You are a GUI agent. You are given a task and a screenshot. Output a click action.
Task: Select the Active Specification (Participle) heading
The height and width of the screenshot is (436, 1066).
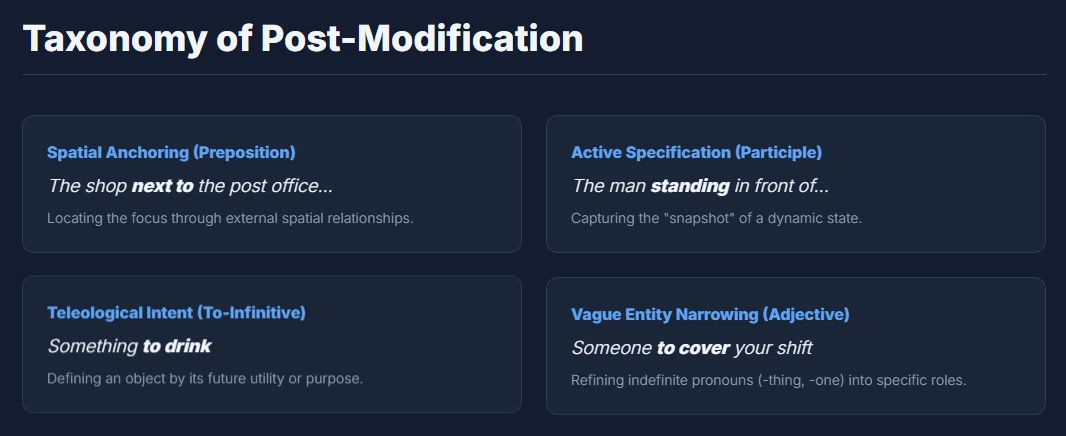point(696,152)
